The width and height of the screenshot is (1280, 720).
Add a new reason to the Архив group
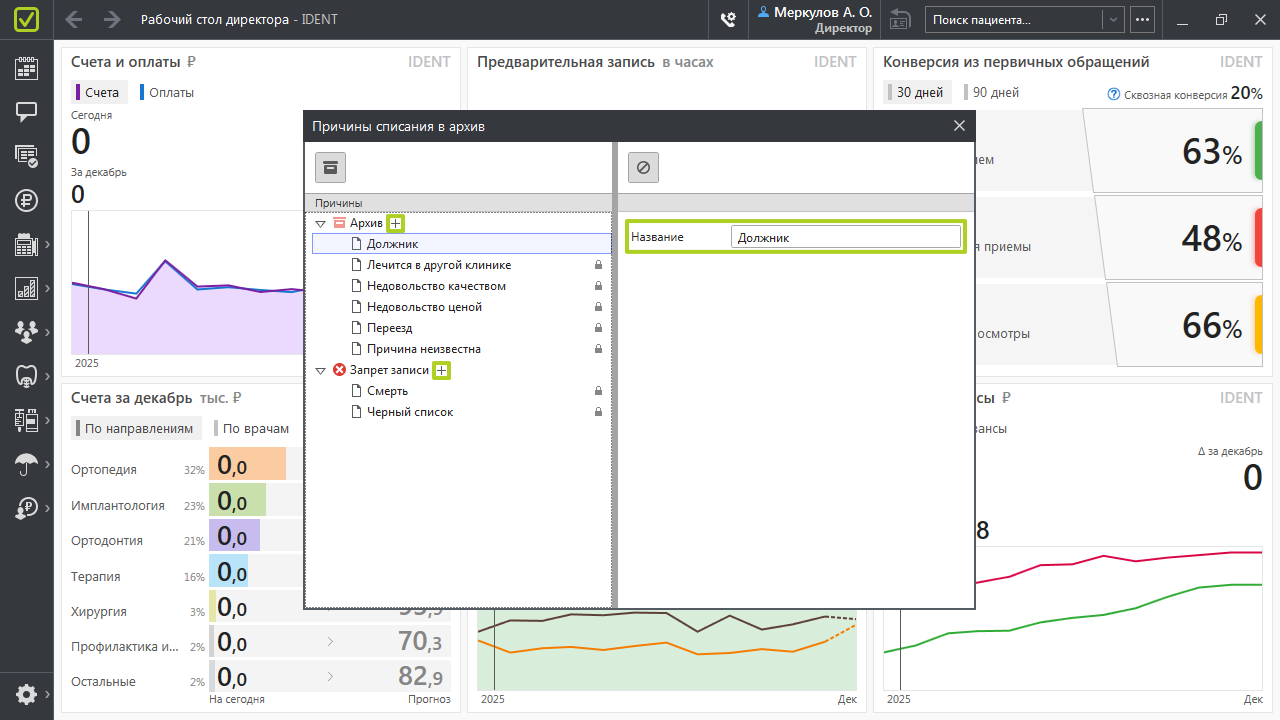[x=396, y=223]
